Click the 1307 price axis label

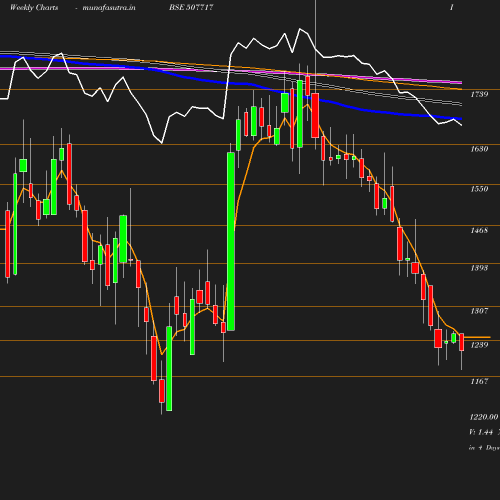point(479,311)
